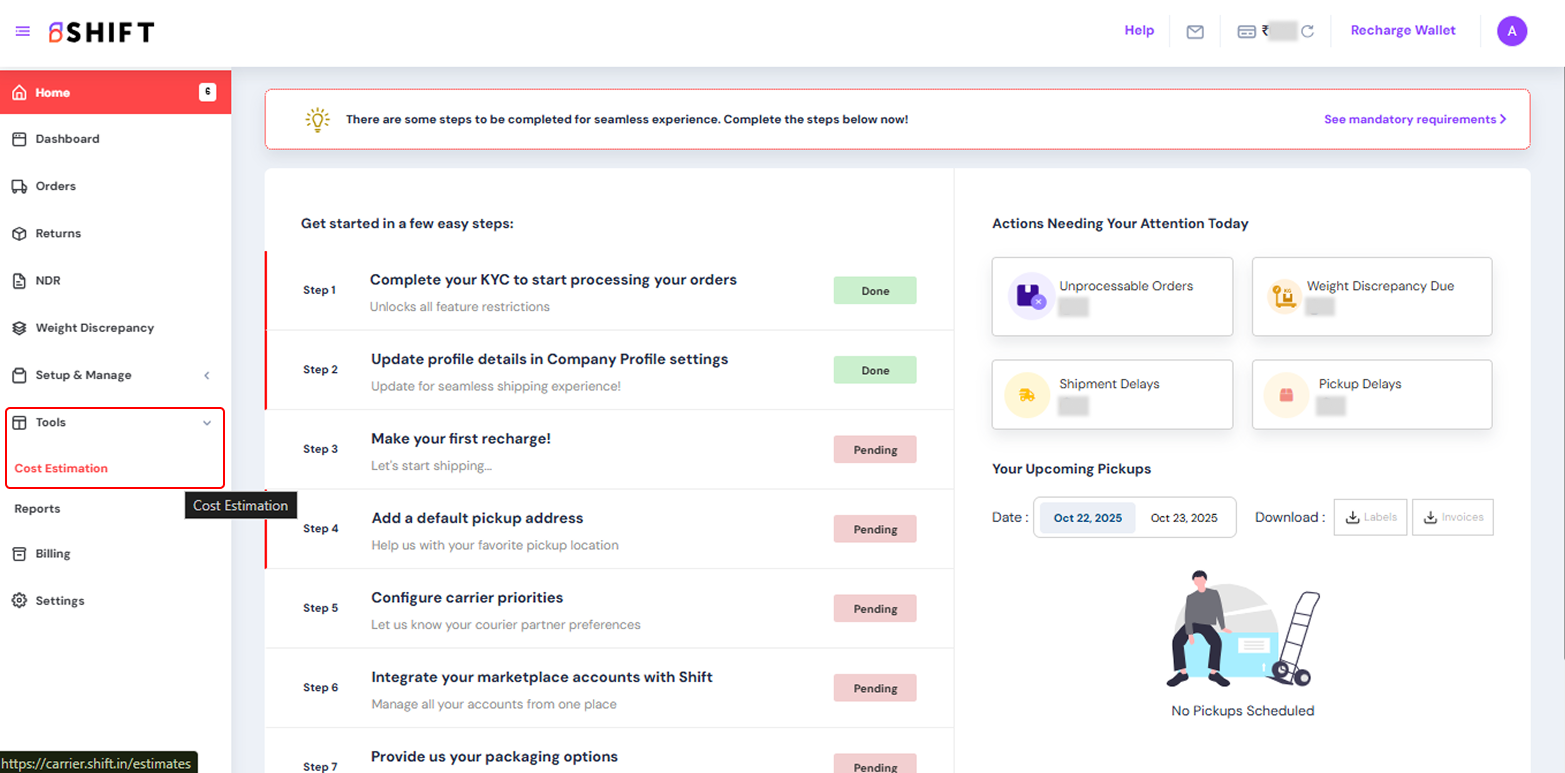This screenshot has width=1565, height=773.
Task: Click the Pickup Delays box icon
Action: tap(1286, 395)
